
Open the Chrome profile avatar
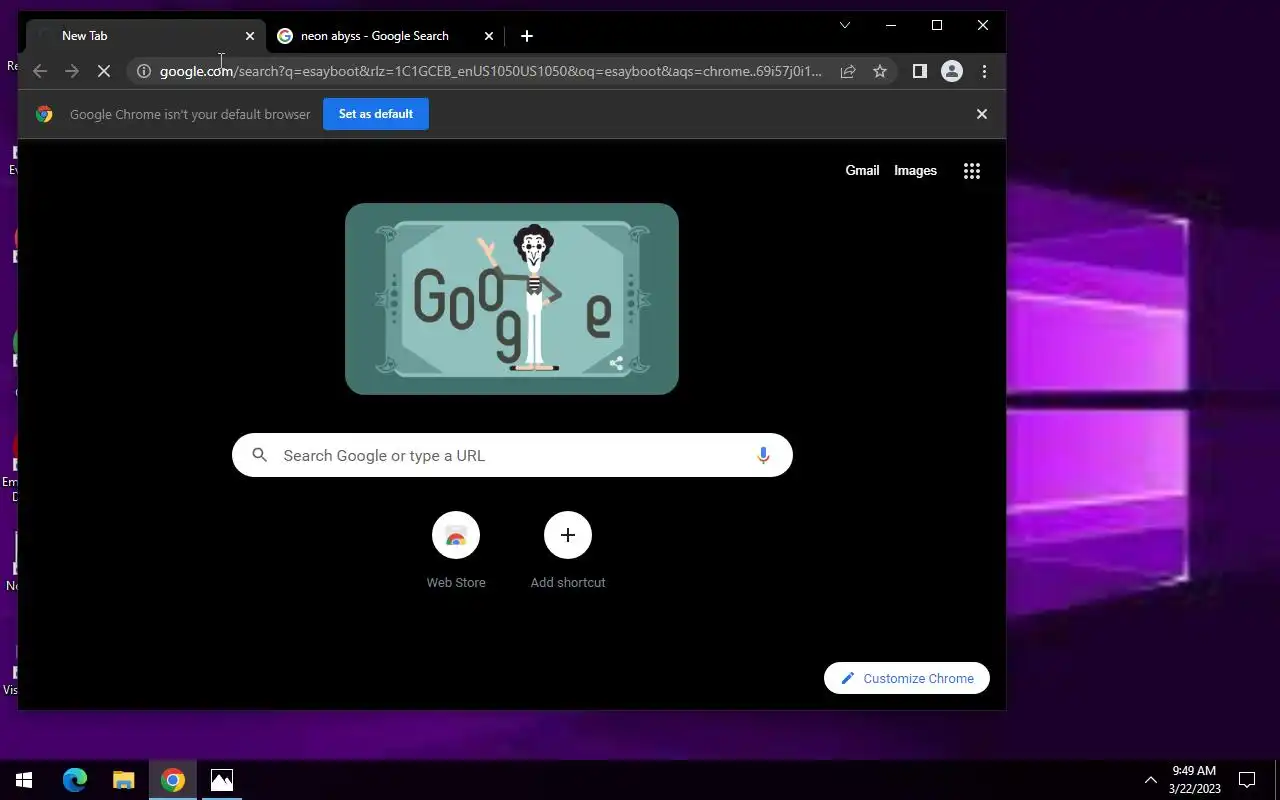tap(952, 71)
